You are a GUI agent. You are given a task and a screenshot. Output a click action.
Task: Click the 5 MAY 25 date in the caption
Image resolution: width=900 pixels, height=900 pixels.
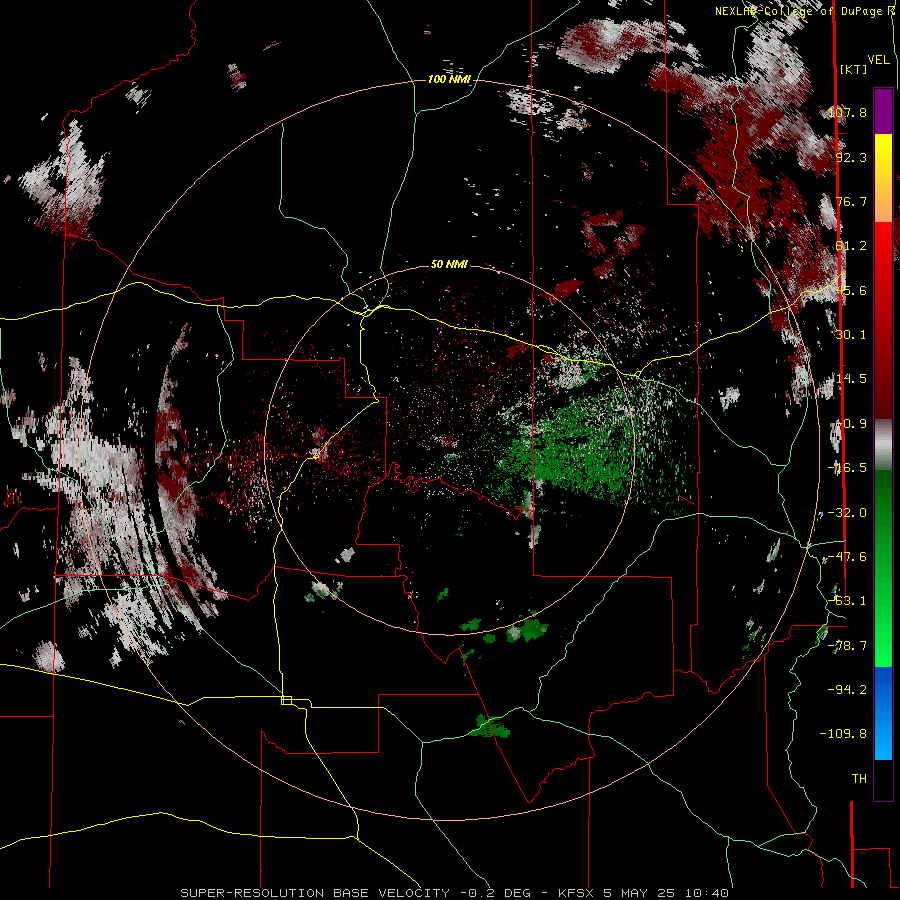(x=637, y=893)
